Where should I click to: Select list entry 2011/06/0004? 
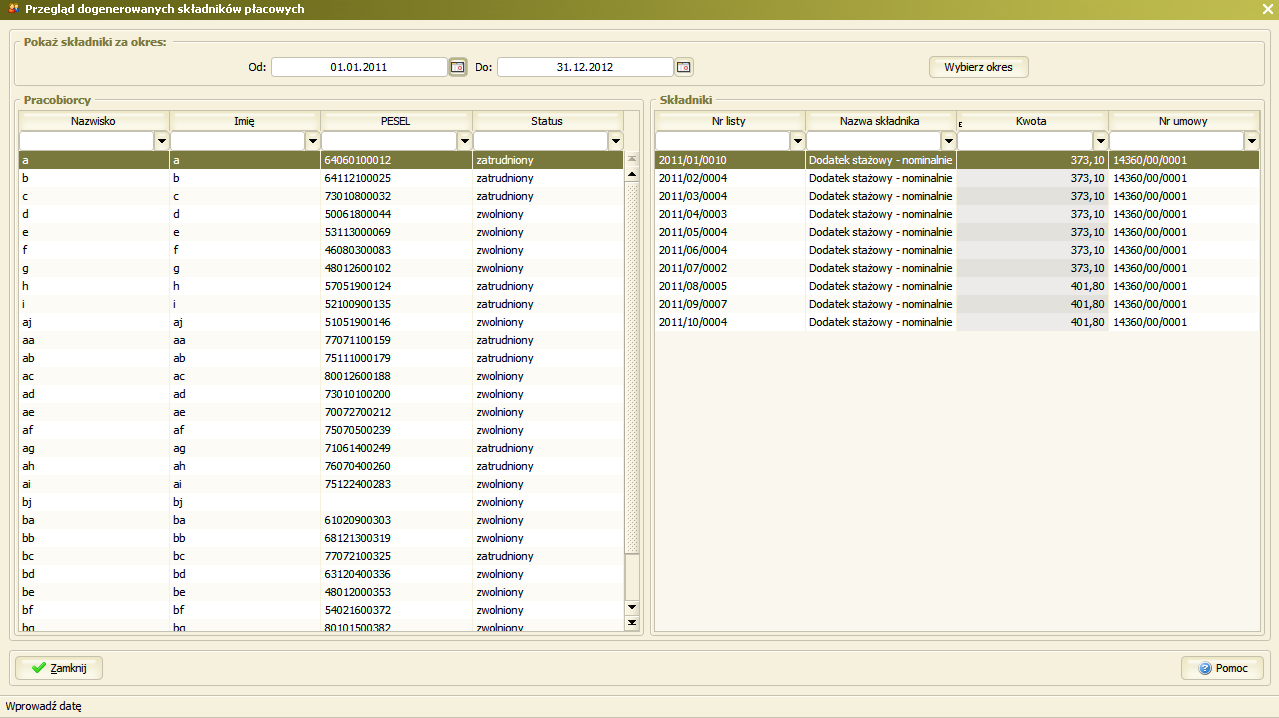pos(957,250)
